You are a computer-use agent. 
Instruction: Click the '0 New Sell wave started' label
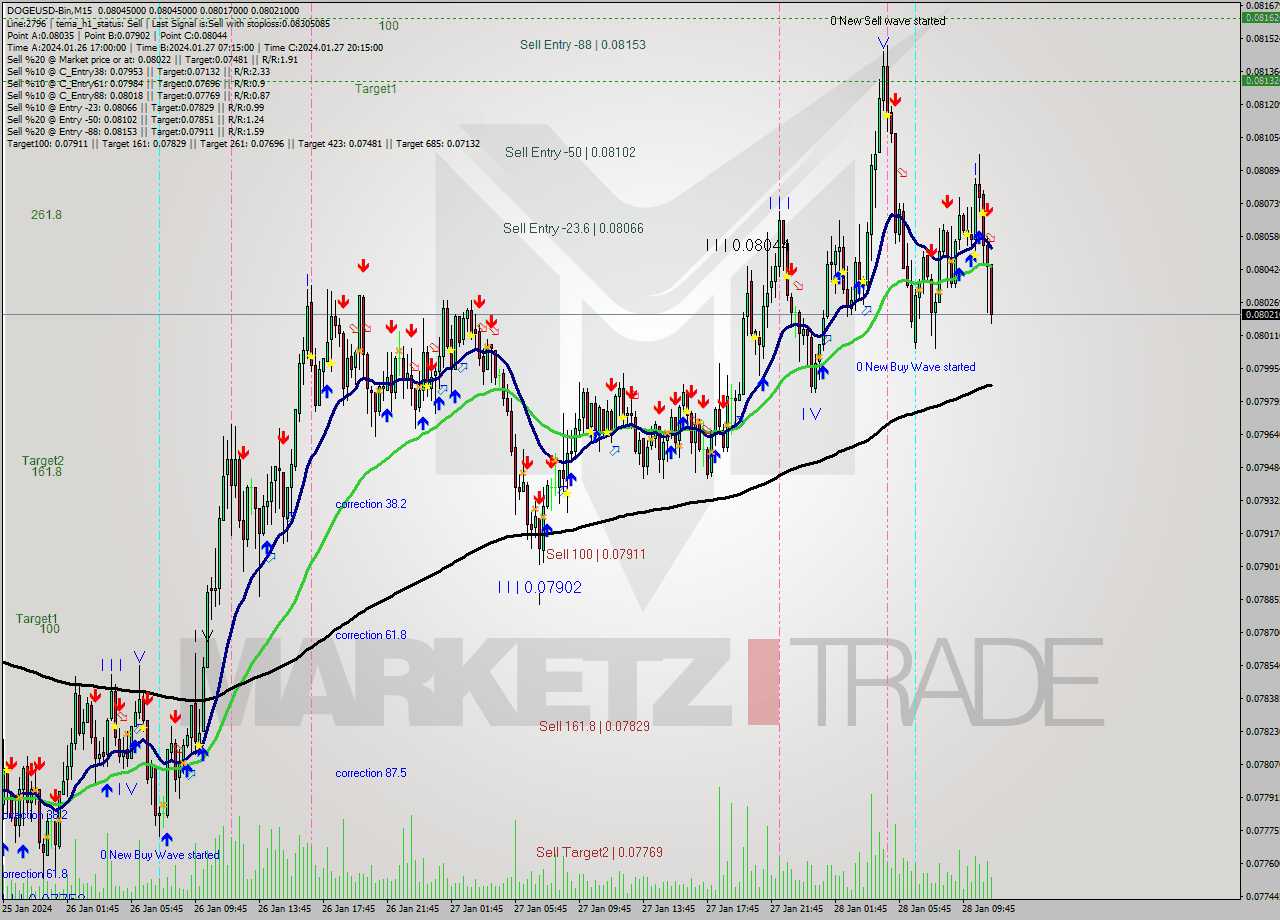coord(888,20)
